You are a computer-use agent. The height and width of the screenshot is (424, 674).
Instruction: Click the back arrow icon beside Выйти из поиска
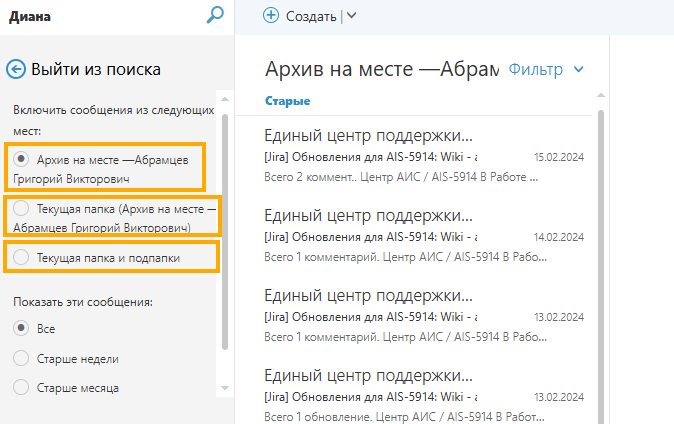[16, 69]
